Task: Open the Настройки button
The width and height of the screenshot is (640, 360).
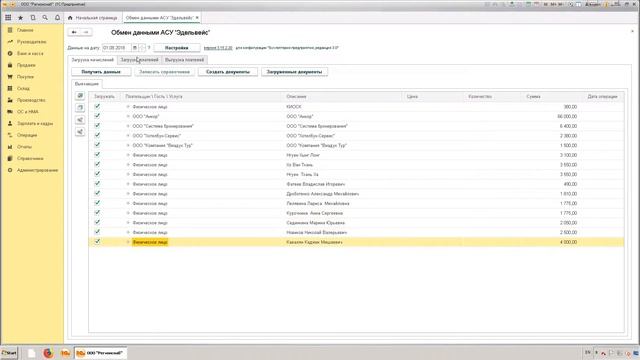Action: click(177, 48)
